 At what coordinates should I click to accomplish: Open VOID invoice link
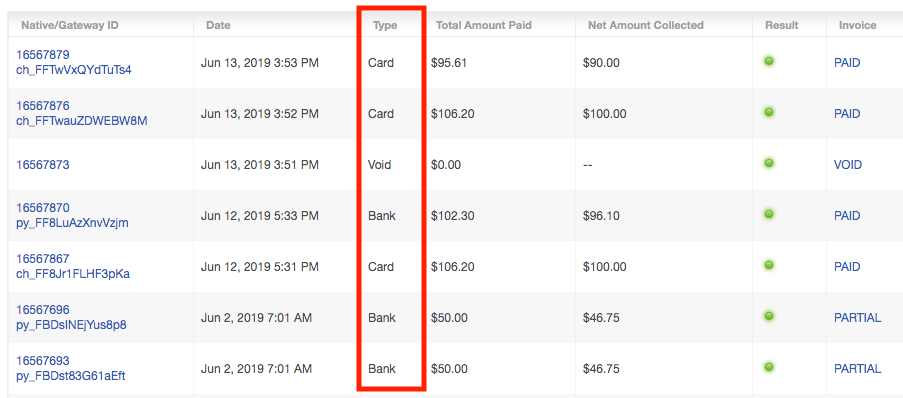pos(848,165)
